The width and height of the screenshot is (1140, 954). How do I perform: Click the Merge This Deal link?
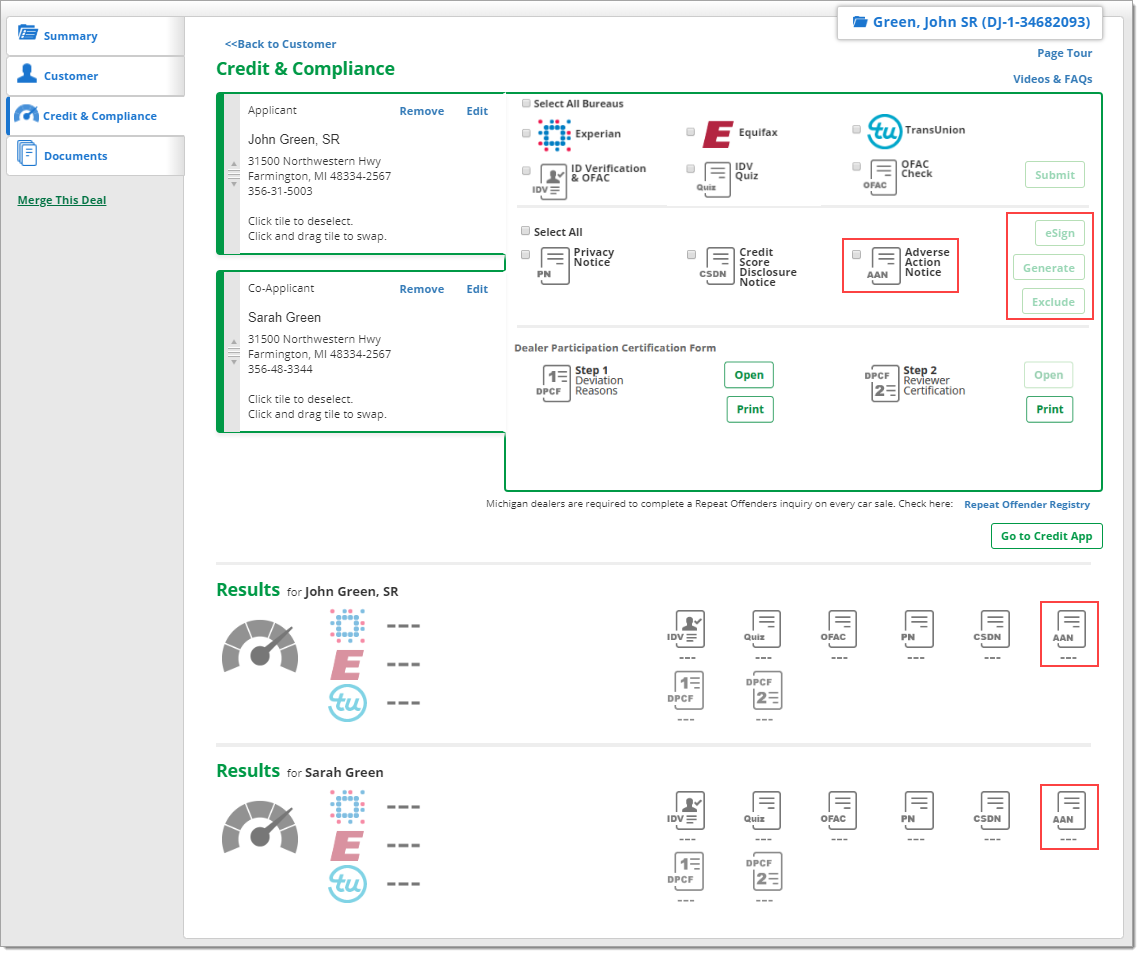click(62, 200)
